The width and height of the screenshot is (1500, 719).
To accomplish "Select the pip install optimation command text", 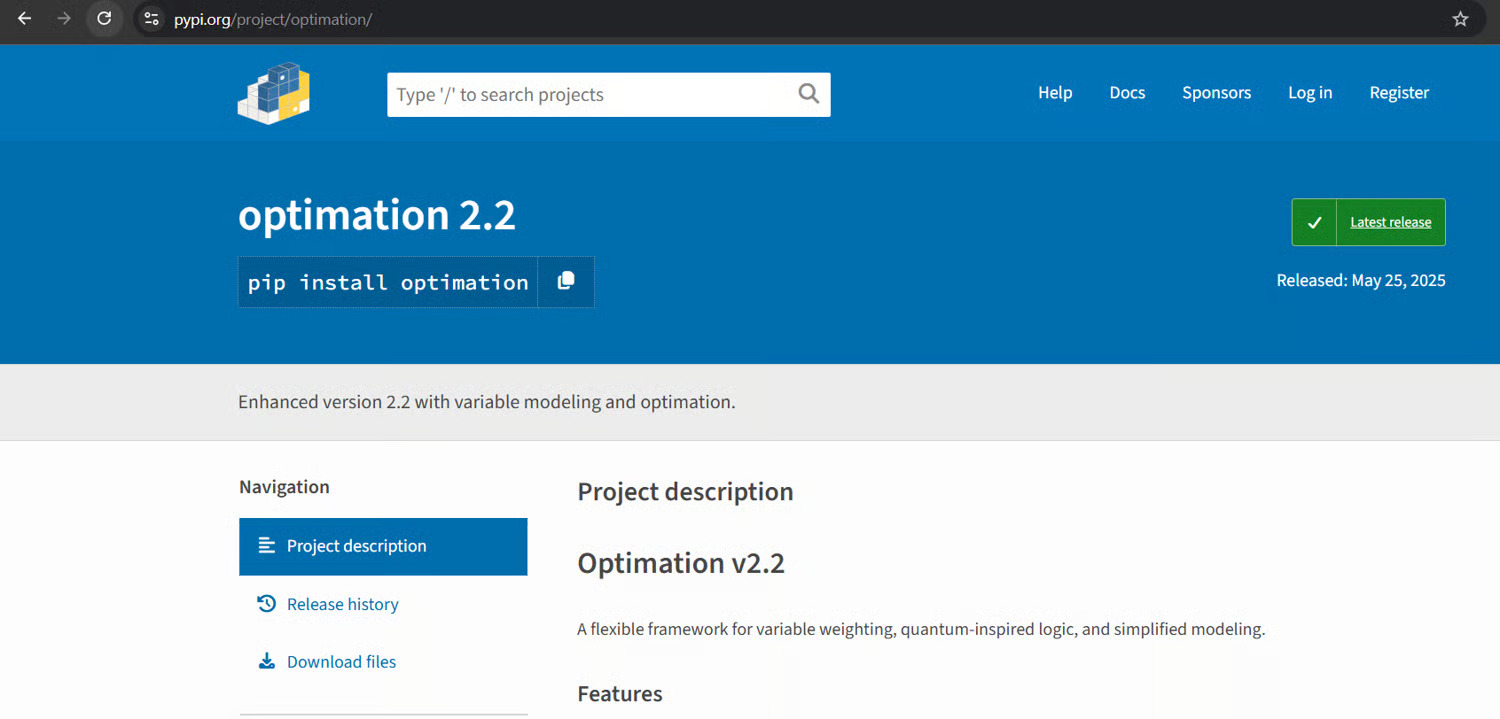I will tap(388, 282).
